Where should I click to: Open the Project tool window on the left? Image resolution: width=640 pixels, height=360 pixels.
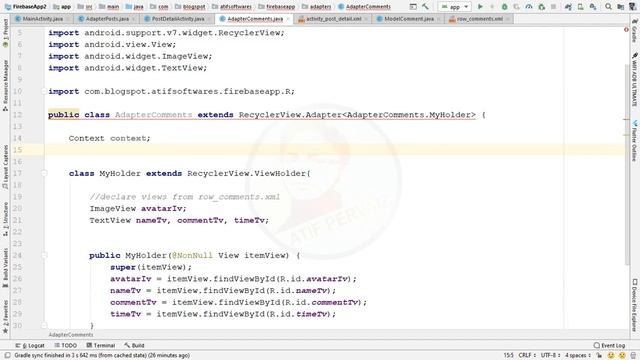pyautogui.click(x=5, y=33)
